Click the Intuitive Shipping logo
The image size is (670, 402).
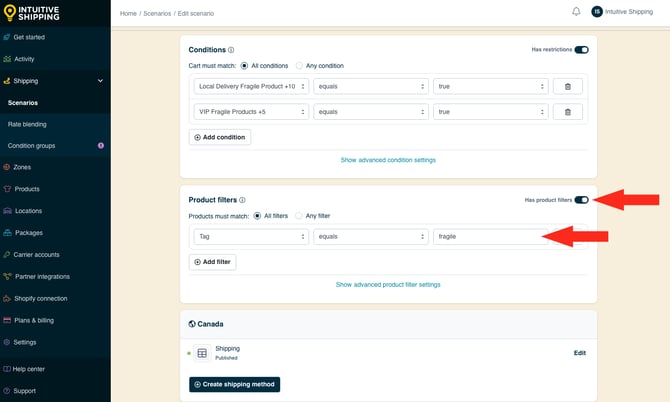pos(32,13)
